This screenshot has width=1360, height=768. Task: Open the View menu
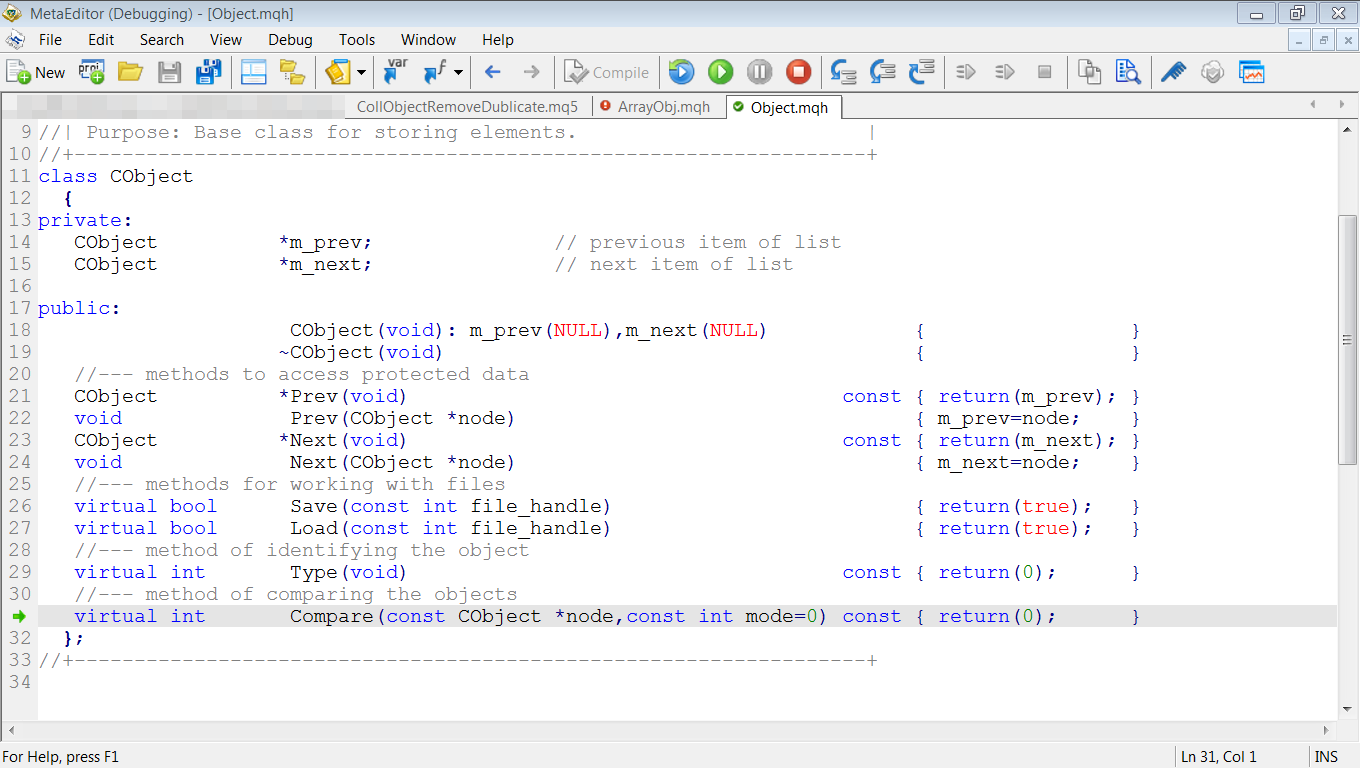(226, 40)
